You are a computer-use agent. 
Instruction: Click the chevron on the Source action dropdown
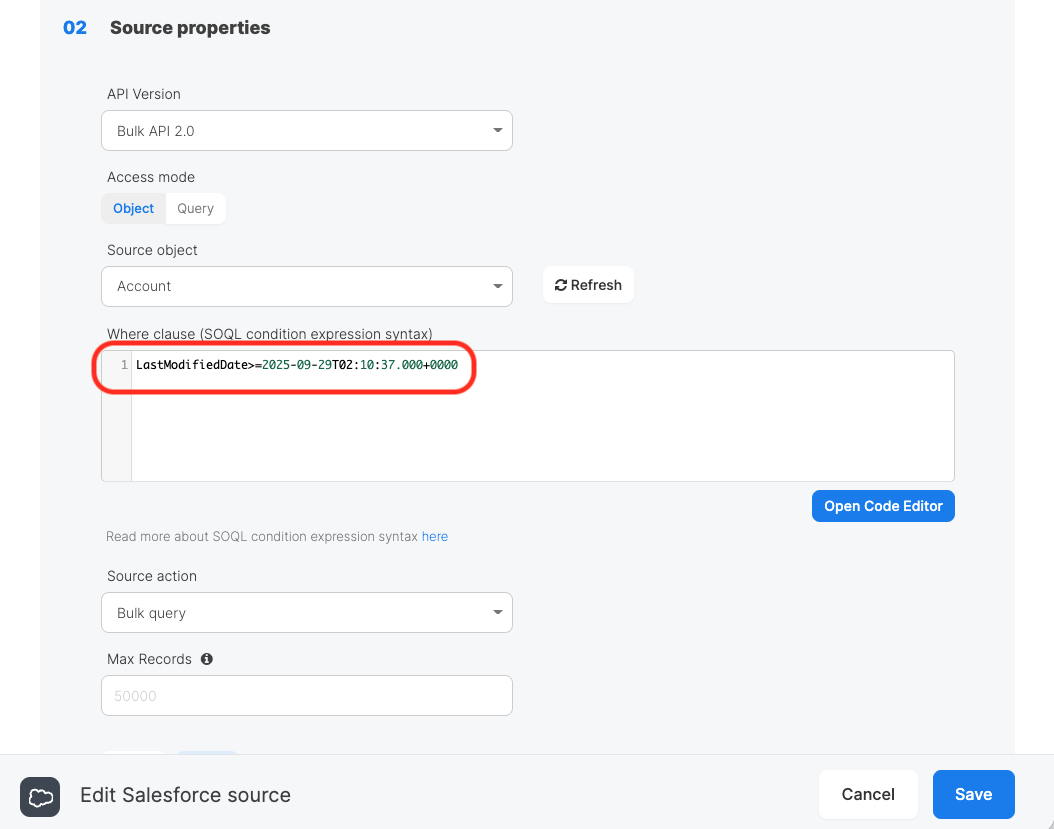pos(497,612)
